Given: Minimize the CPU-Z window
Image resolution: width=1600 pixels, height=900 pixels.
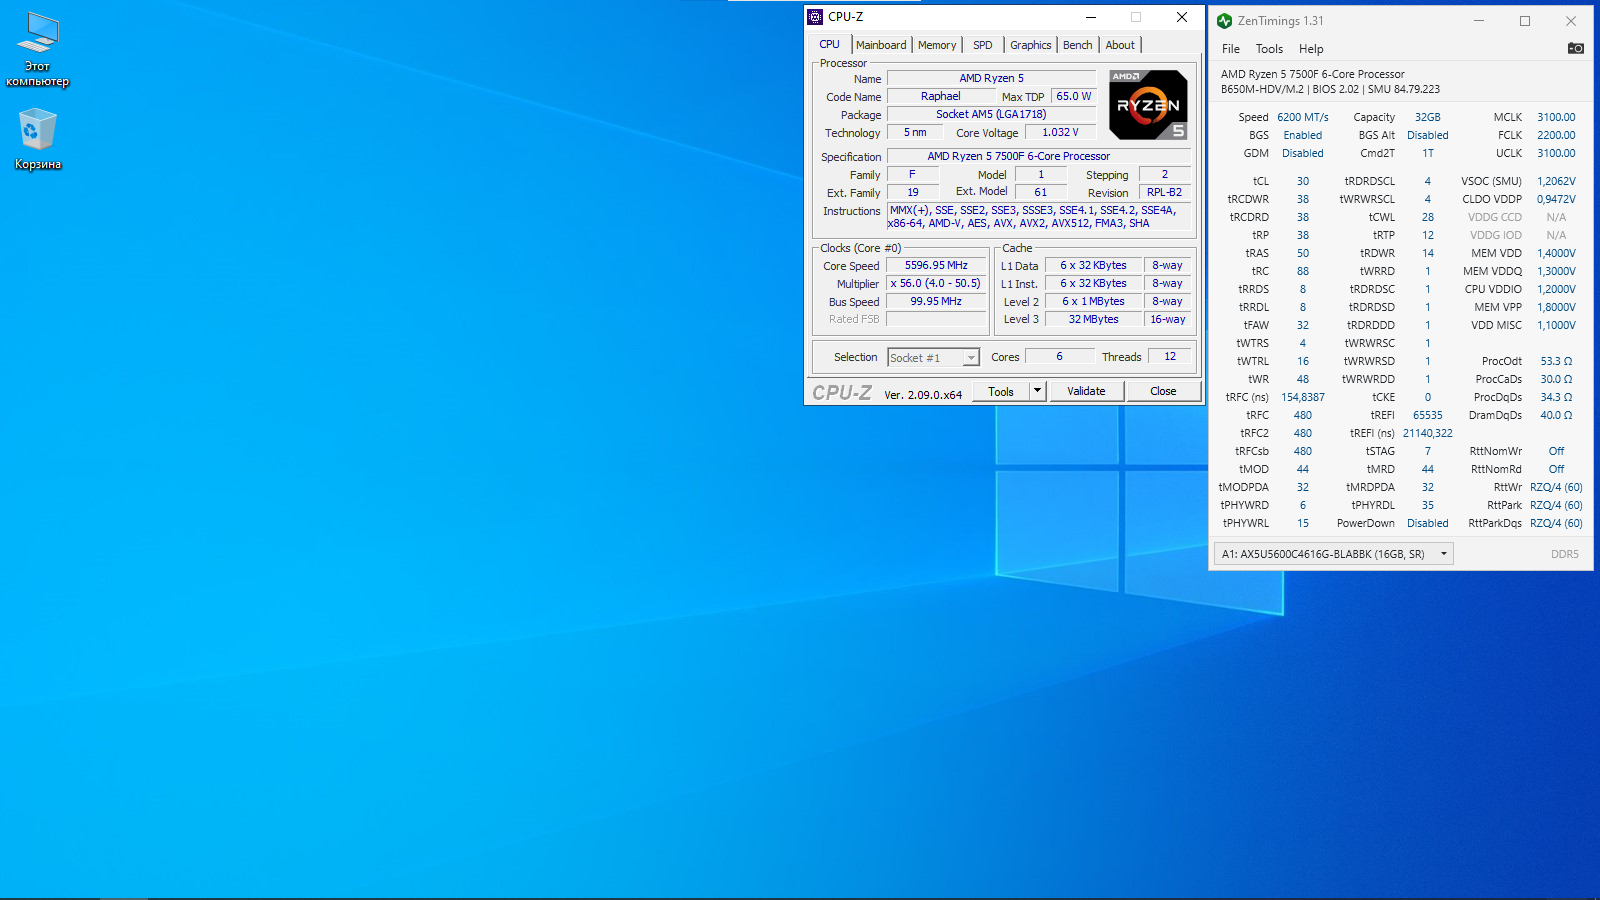Looking at the screenshot, I should click(x=1091, y=17).
